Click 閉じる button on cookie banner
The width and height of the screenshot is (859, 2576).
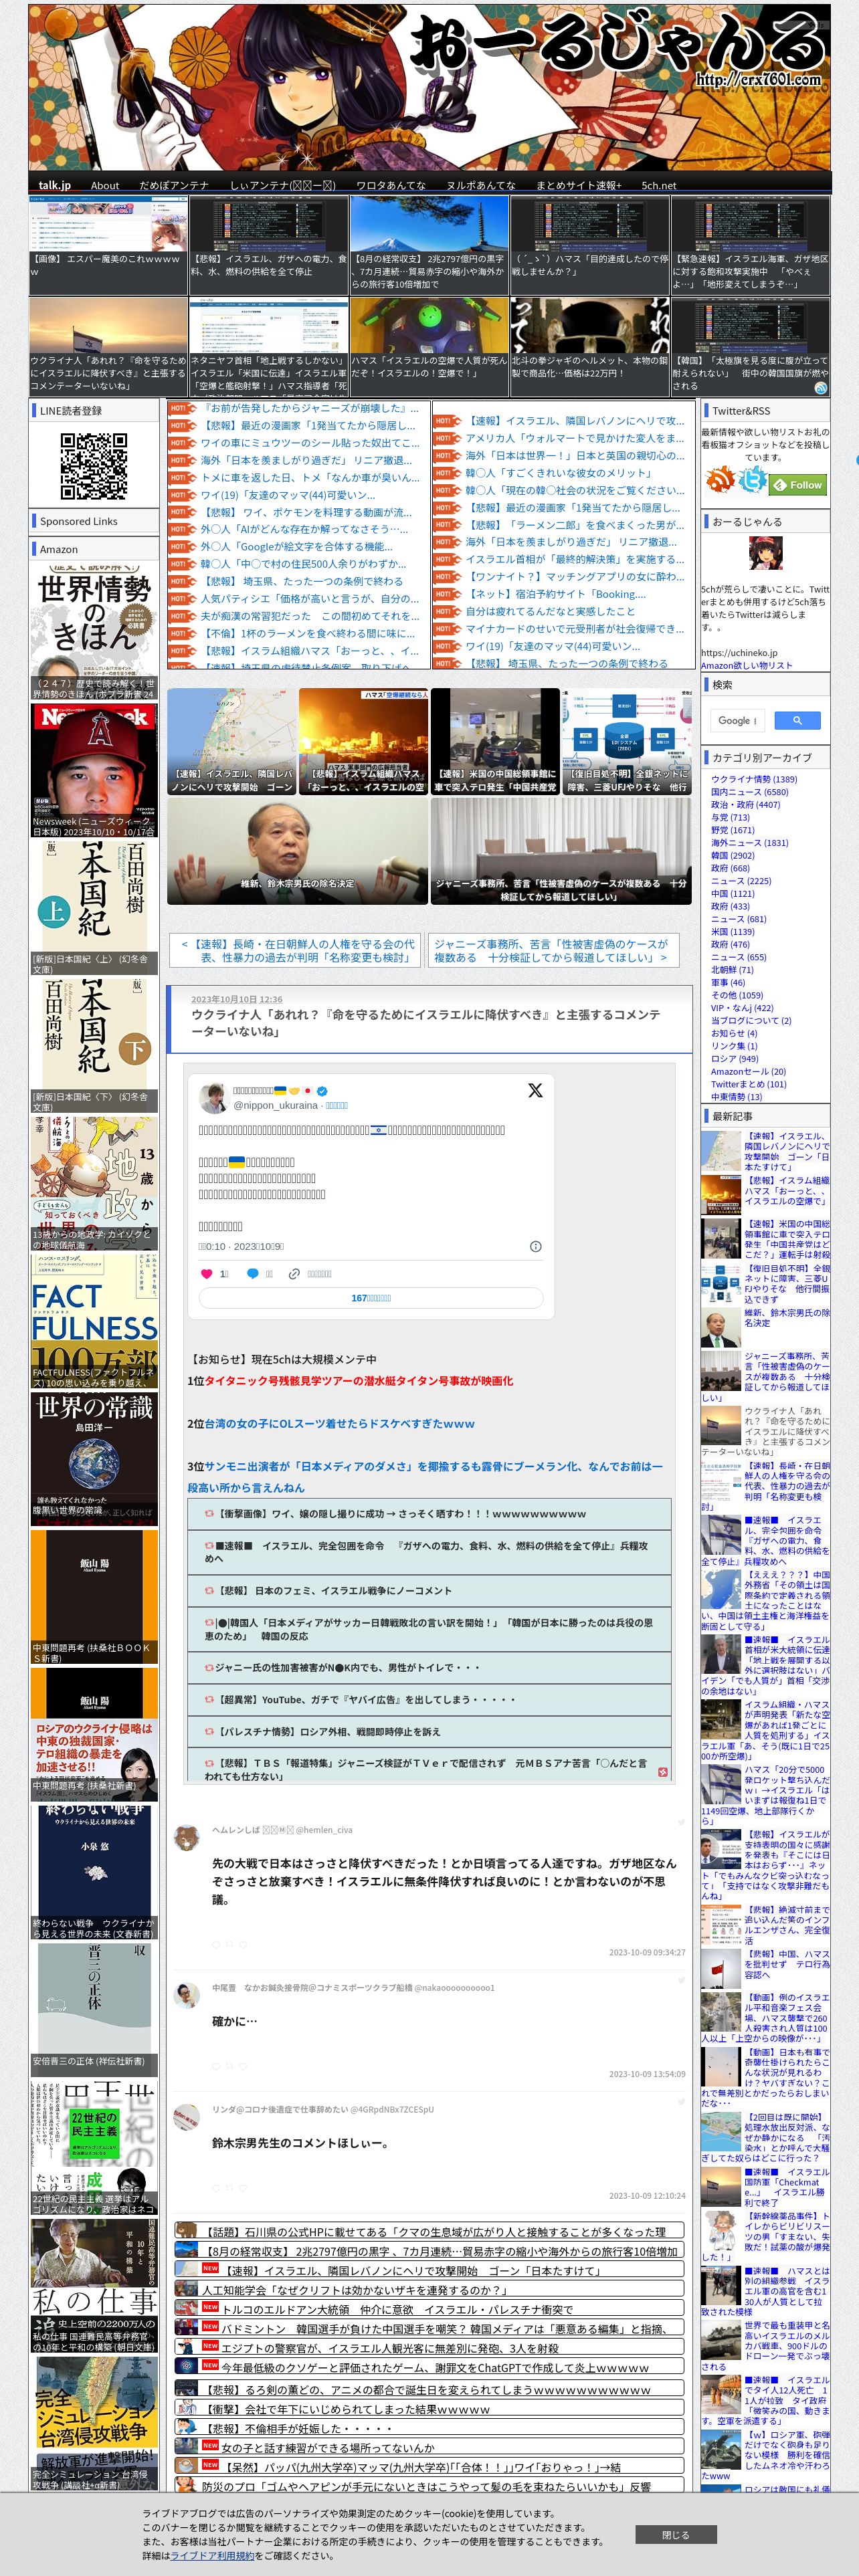(676, 2535)
